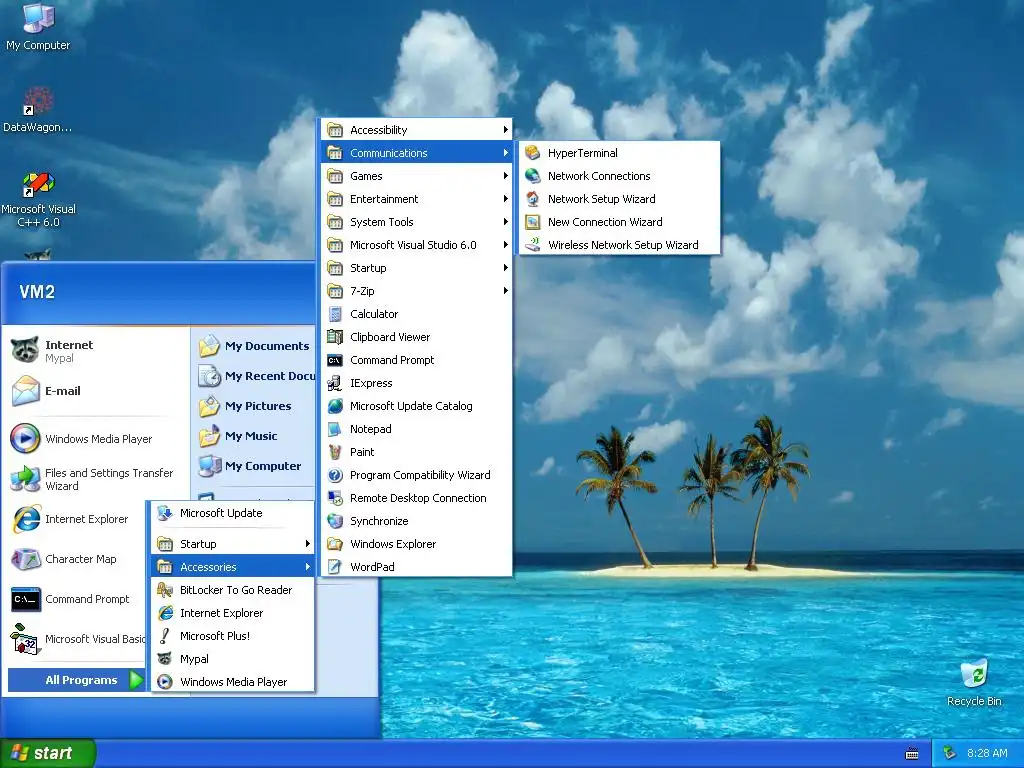
Task: Launch Clipboard Viewer icon
Action: [x=335, y=337]
